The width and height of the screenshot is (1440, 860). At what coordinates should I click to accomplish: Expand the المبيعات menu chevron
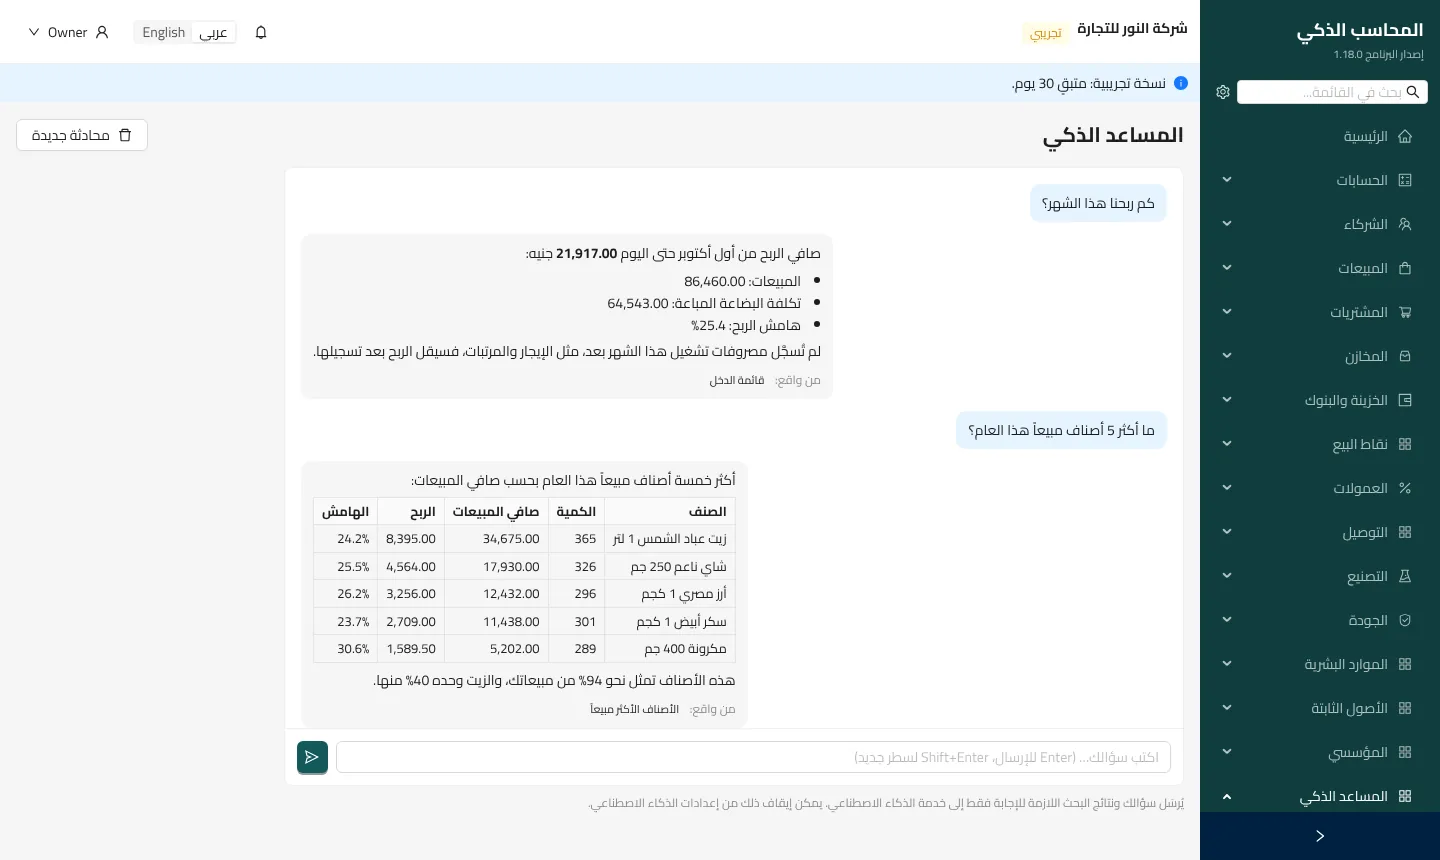[x=1227, y=268]
